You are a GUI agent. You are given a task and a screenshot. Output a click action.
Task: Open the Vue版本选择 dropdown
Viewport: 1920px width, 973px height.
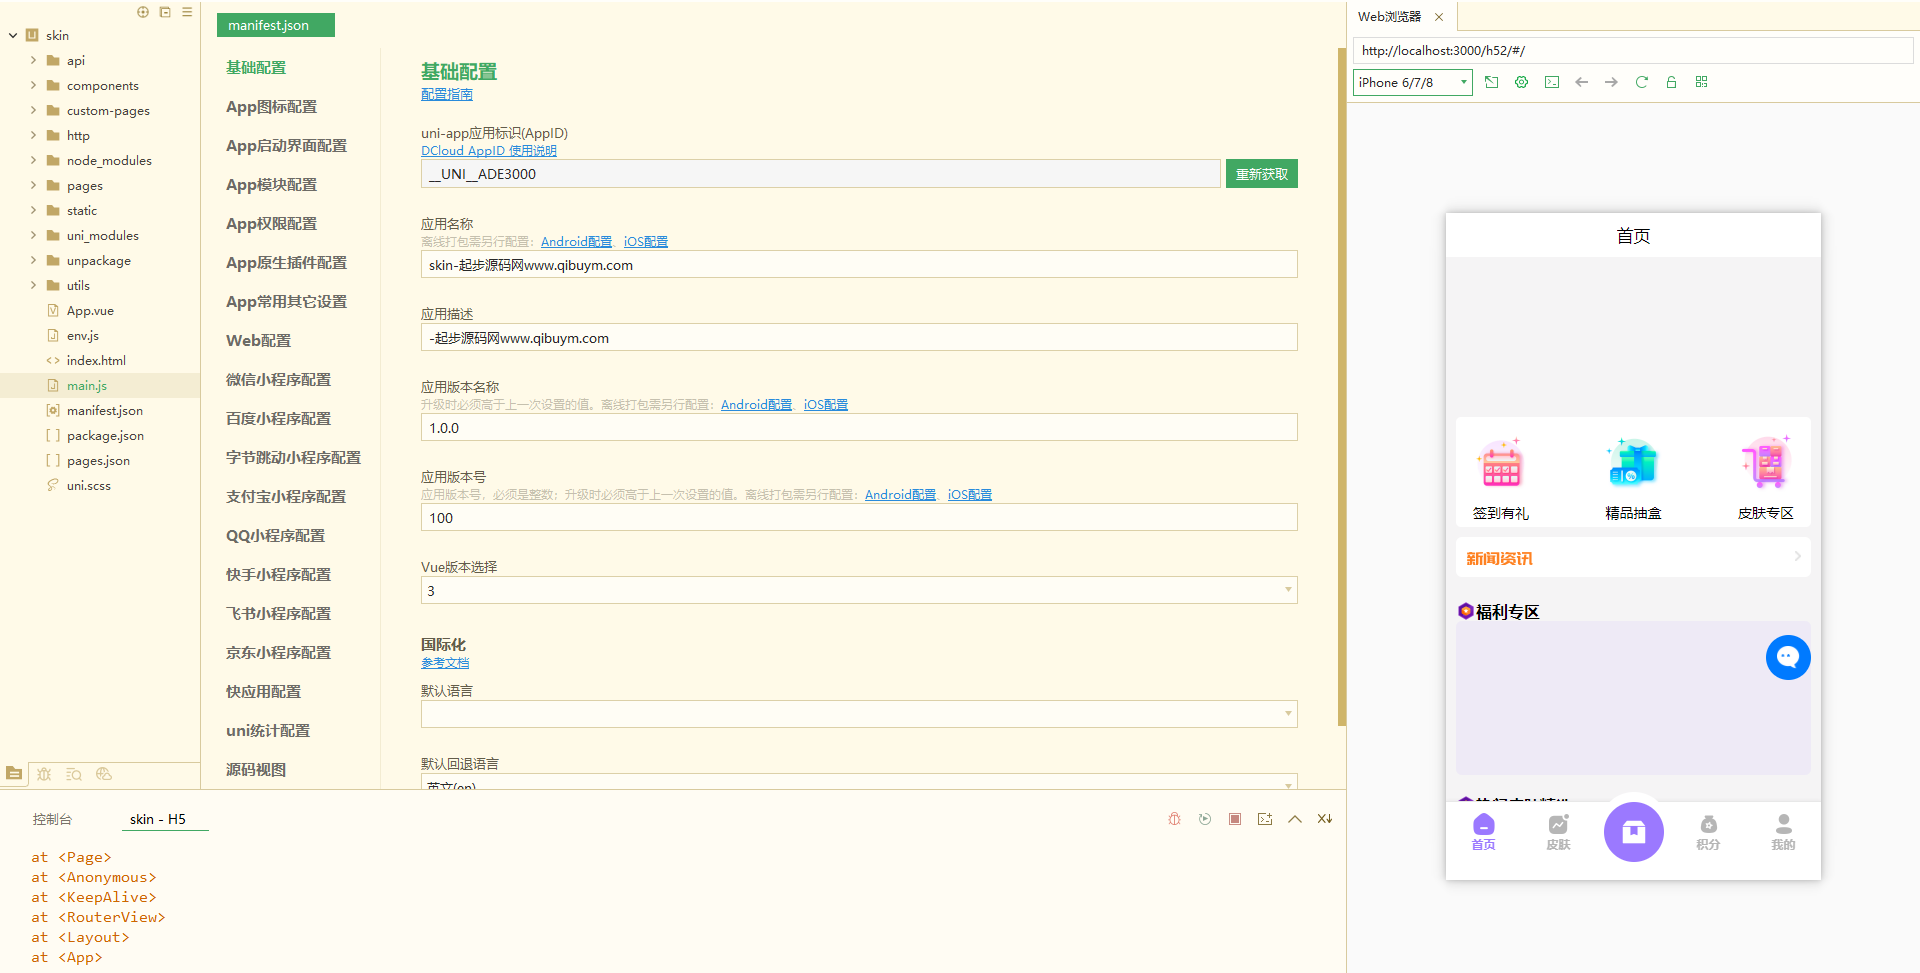point(859,590)
